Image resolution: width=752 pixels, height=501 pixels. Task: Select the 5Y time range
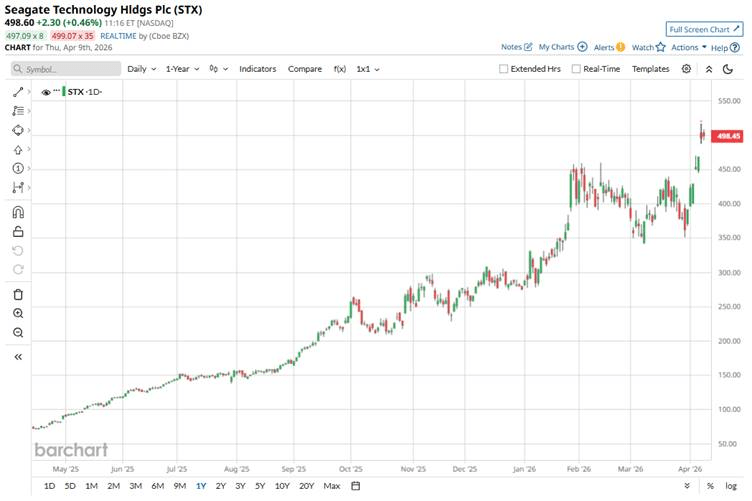(x=260, y=486)
